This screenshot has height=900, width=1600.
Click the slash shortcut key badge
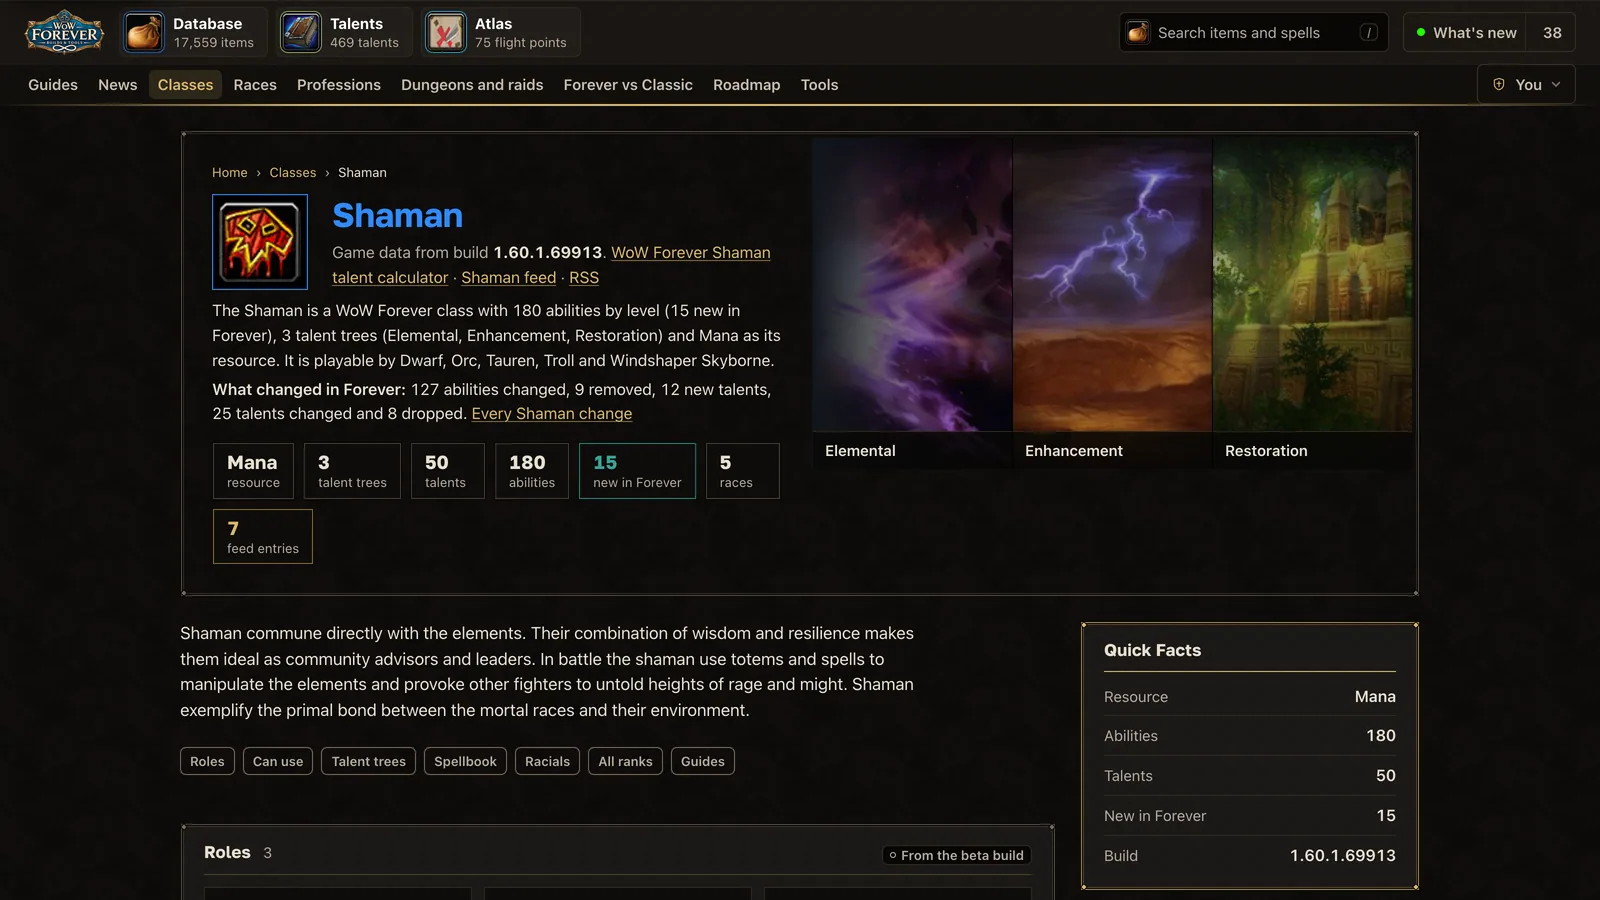pyautogui.click(x=1368, y=33)
